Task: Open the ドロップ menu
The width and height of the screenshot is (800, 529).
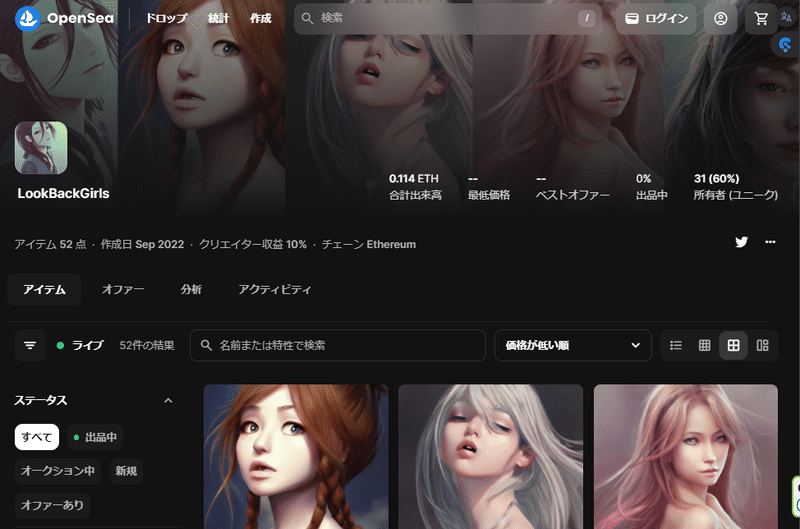Action: 166,18
